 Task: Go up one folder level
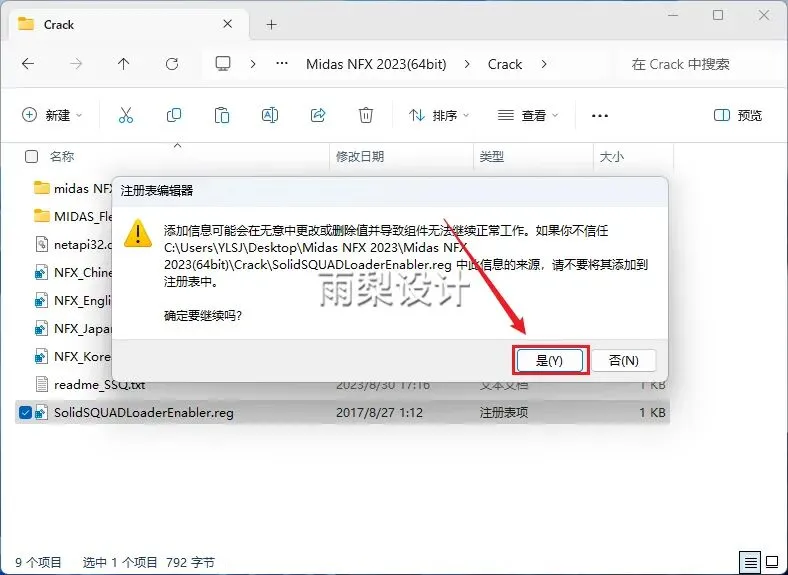tap(124, 64)
